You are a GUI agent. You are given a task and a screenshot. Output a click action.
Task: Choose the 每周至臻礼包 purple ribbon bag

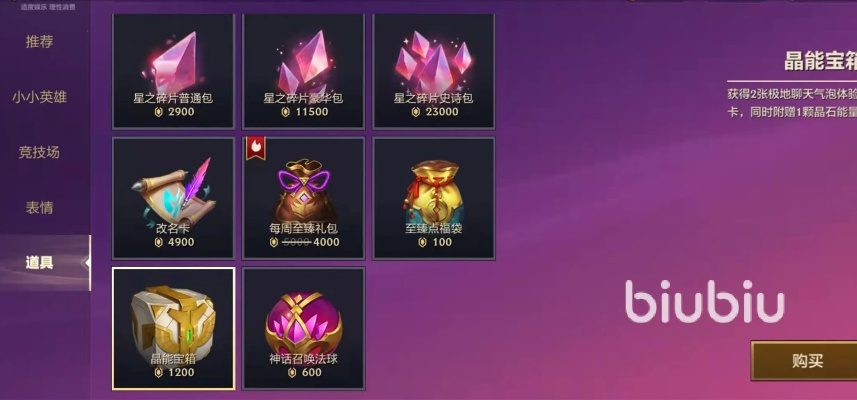click(303, 198)
